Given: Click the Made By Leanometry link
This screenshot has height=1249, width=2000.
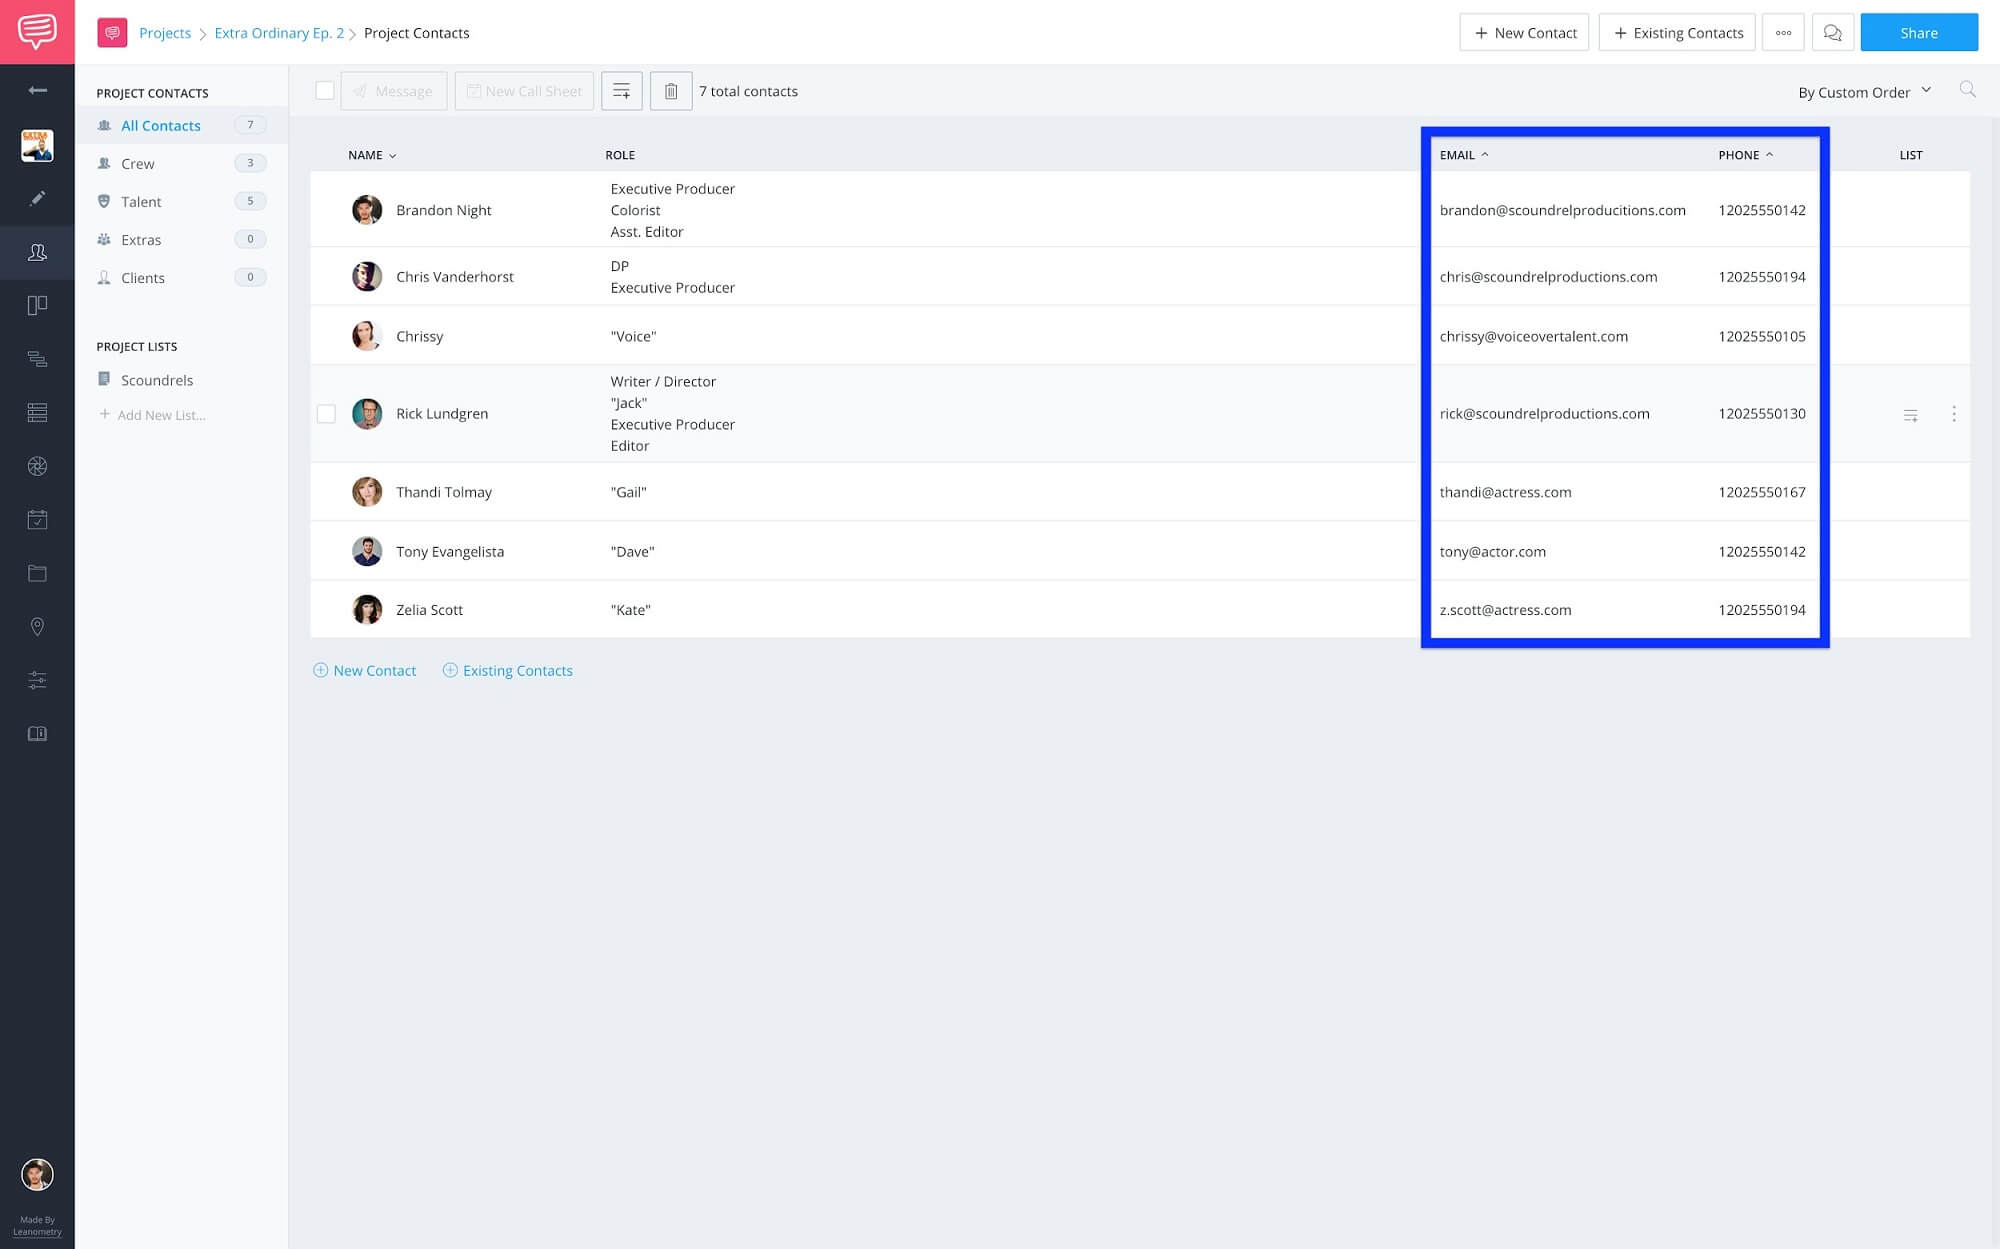Looking at the screenshot, I should click(37, 1226).
